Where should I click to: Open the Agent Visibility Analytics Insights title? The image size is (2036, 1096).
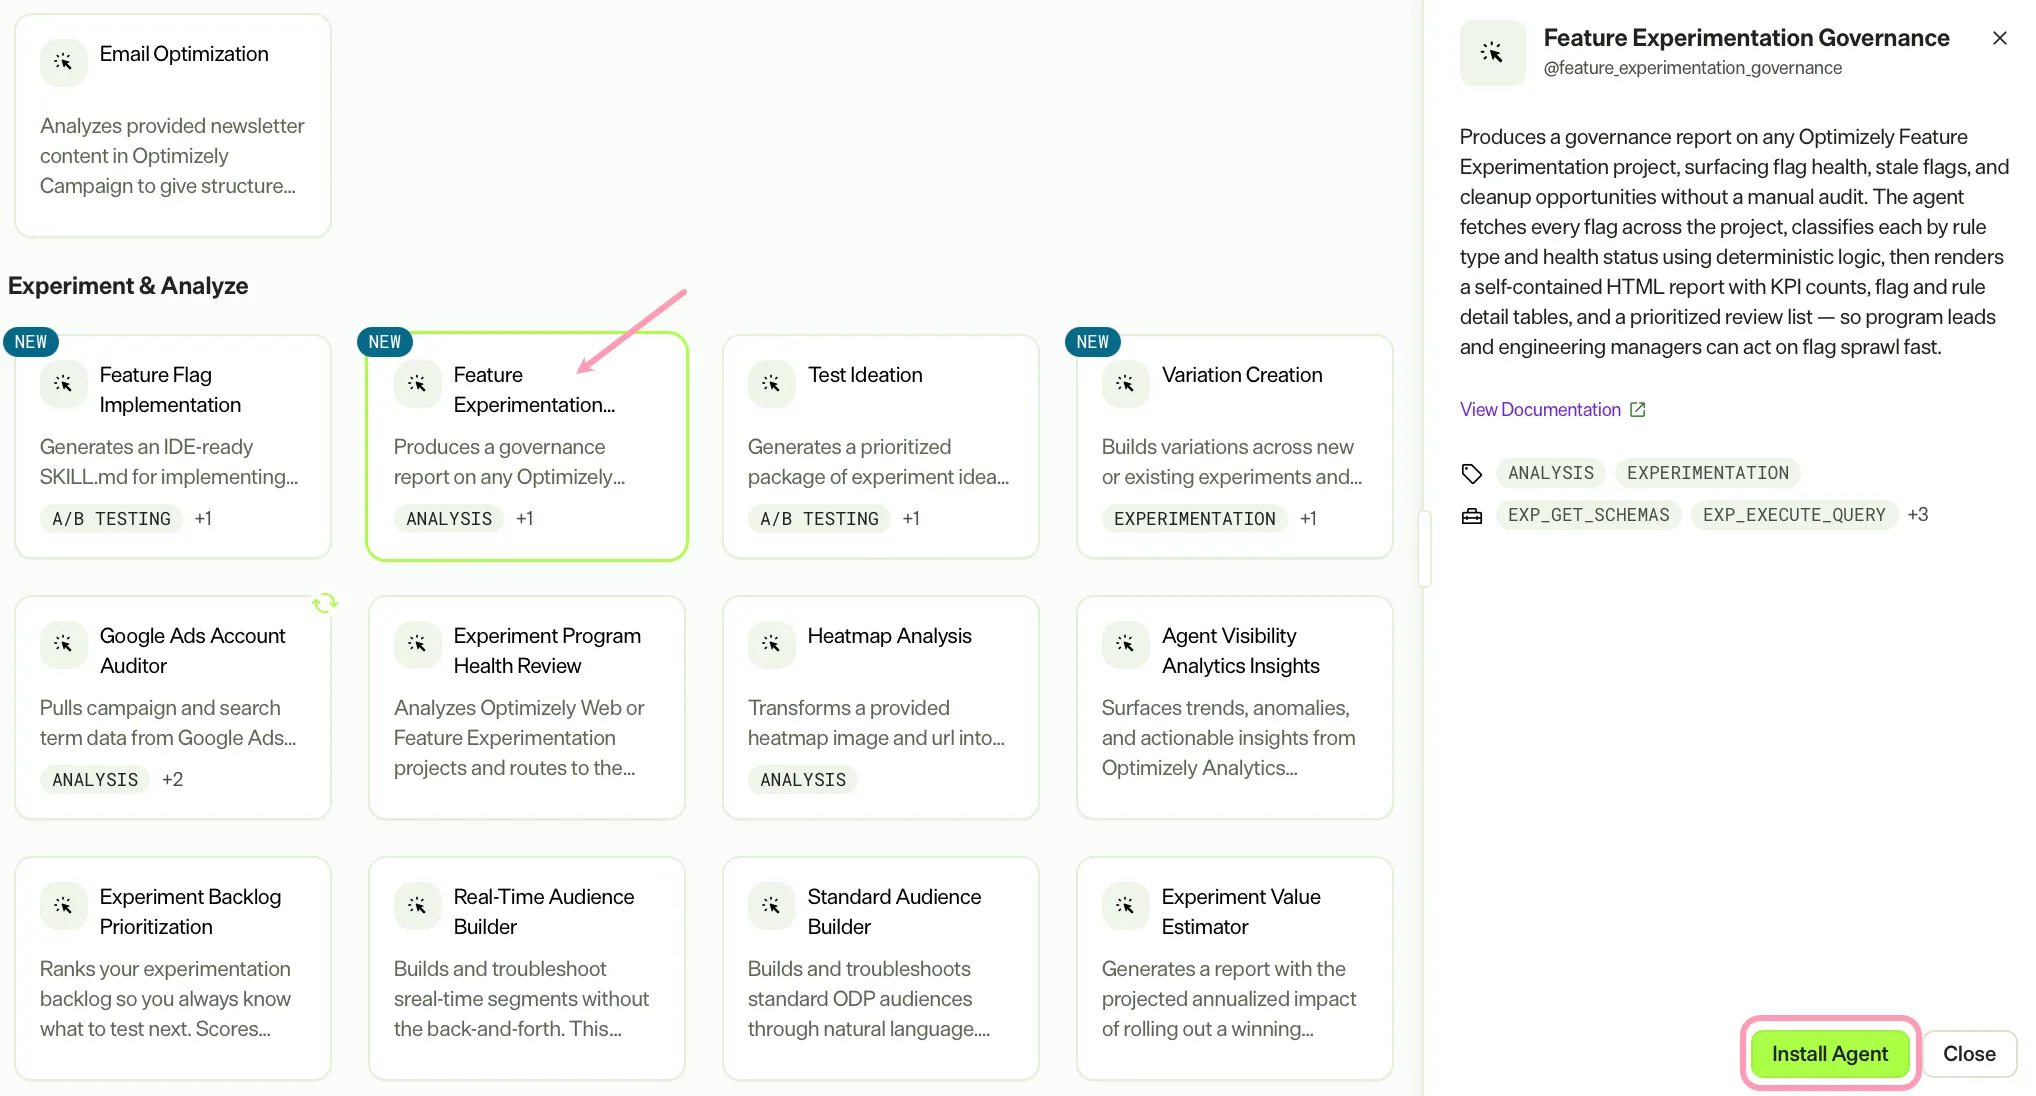coord(1240,651)
